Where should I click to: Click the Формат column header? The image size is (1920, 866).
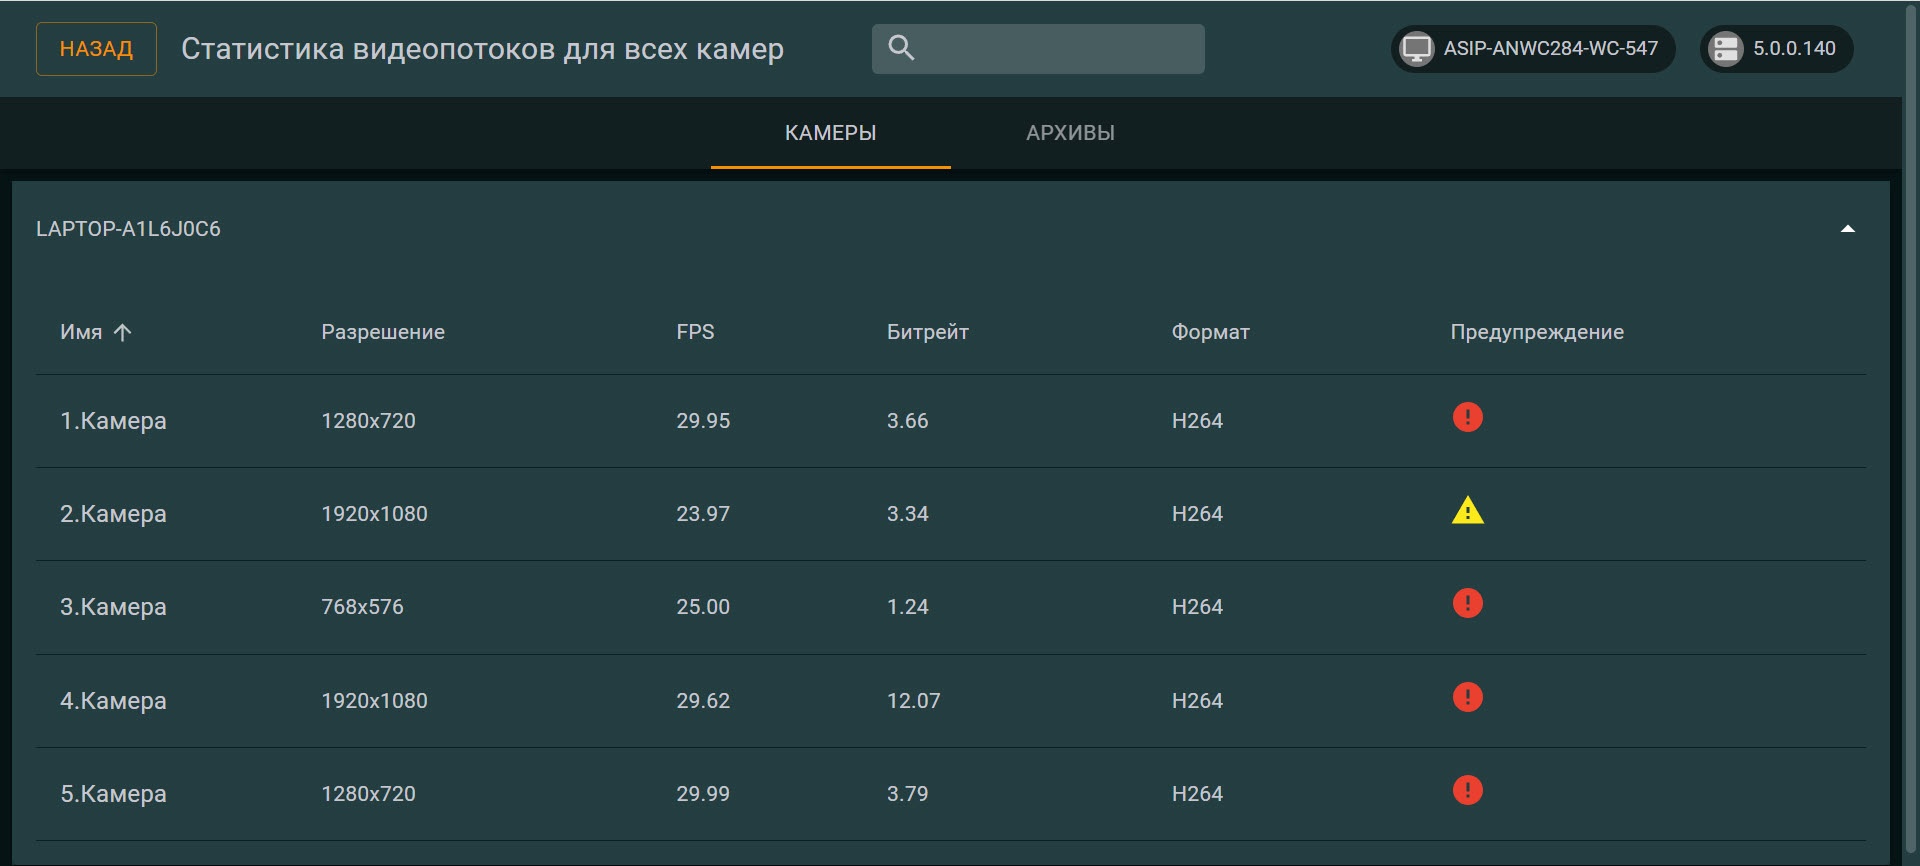click(x=1210, y=332)
